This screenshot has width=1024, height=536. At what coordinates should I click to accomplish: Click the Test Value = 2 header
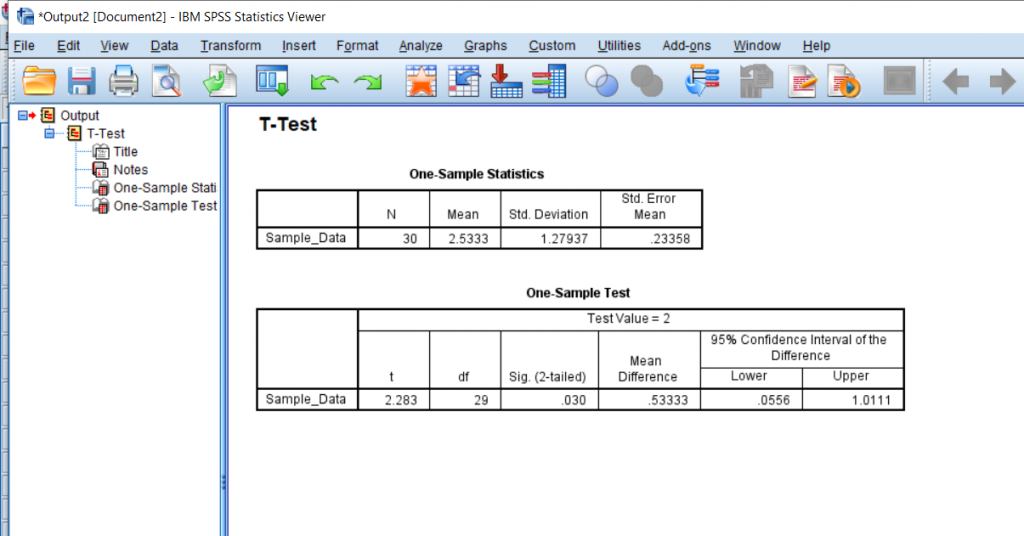pyautogui.click(x=628, y=319)
